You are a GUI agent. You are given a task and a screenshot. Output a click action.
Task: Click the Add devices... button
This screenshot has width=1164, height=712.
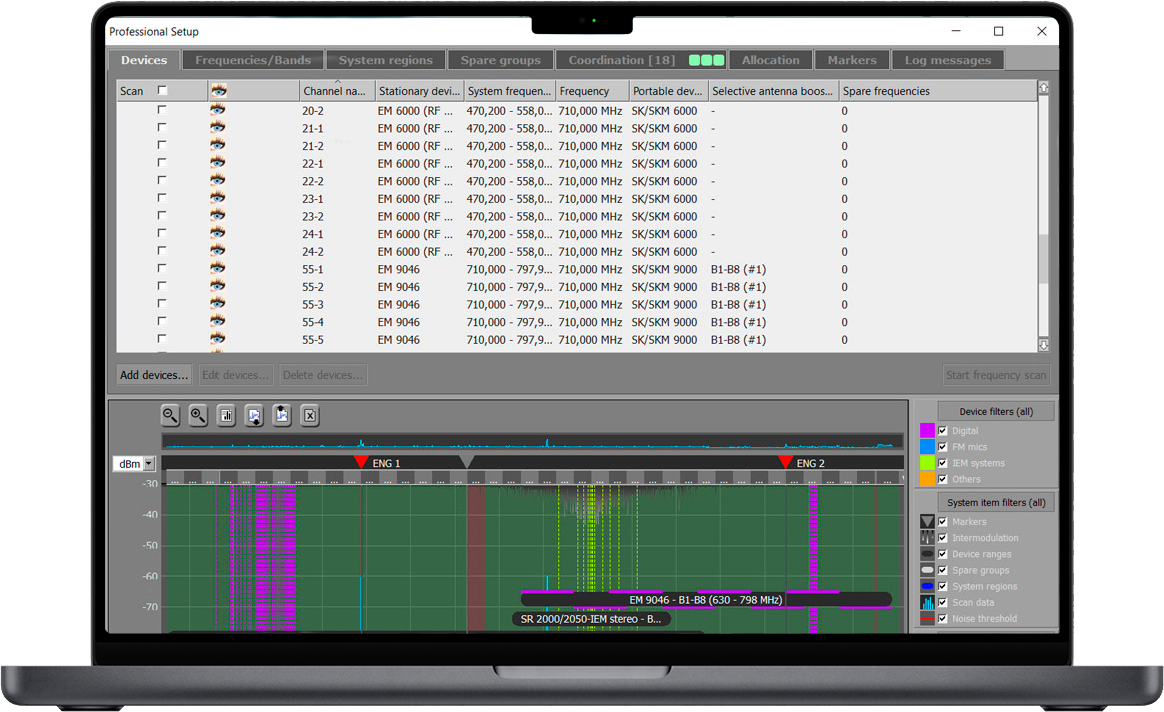[x=154, y=375]
